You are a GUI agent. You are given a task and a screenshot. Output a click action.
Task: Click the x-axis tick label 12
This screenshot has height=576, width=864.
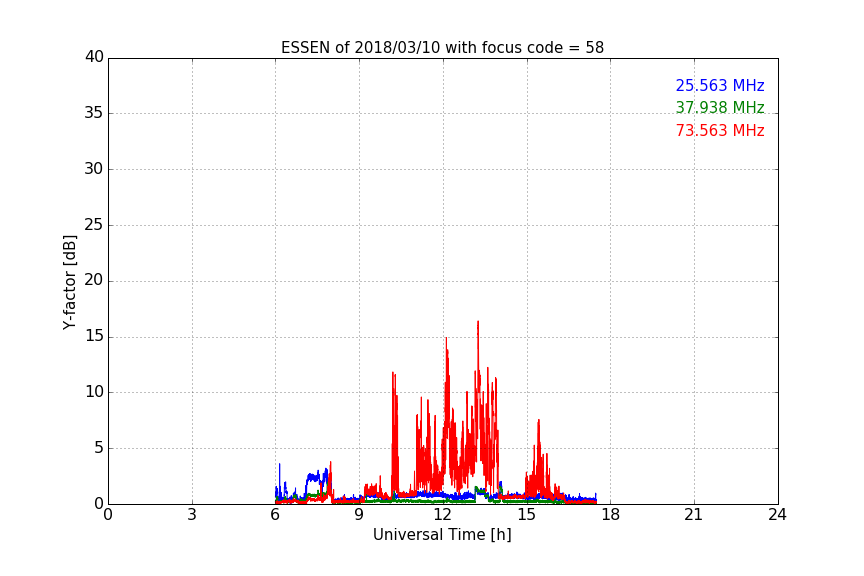pyautogui.click(x=442, y=515)
